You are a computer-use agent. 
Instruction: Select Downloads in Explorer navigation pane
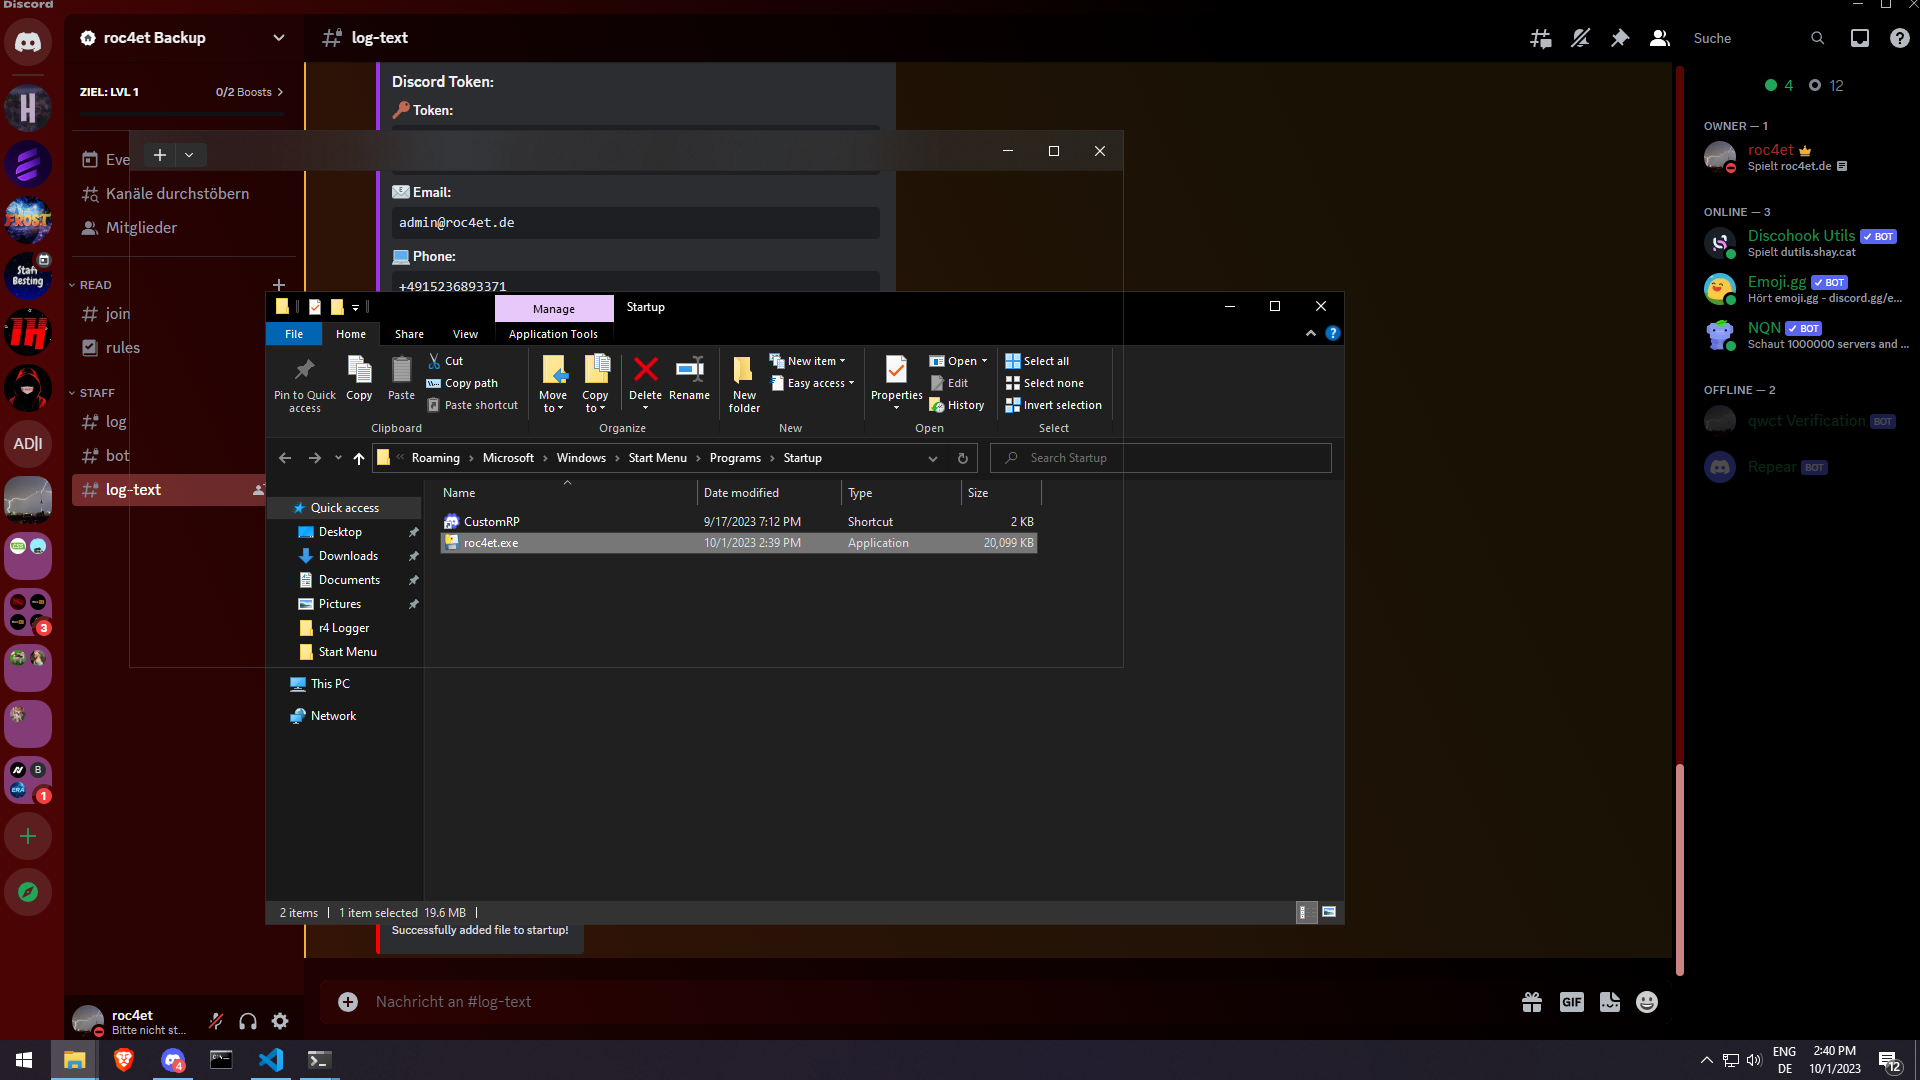348,556
